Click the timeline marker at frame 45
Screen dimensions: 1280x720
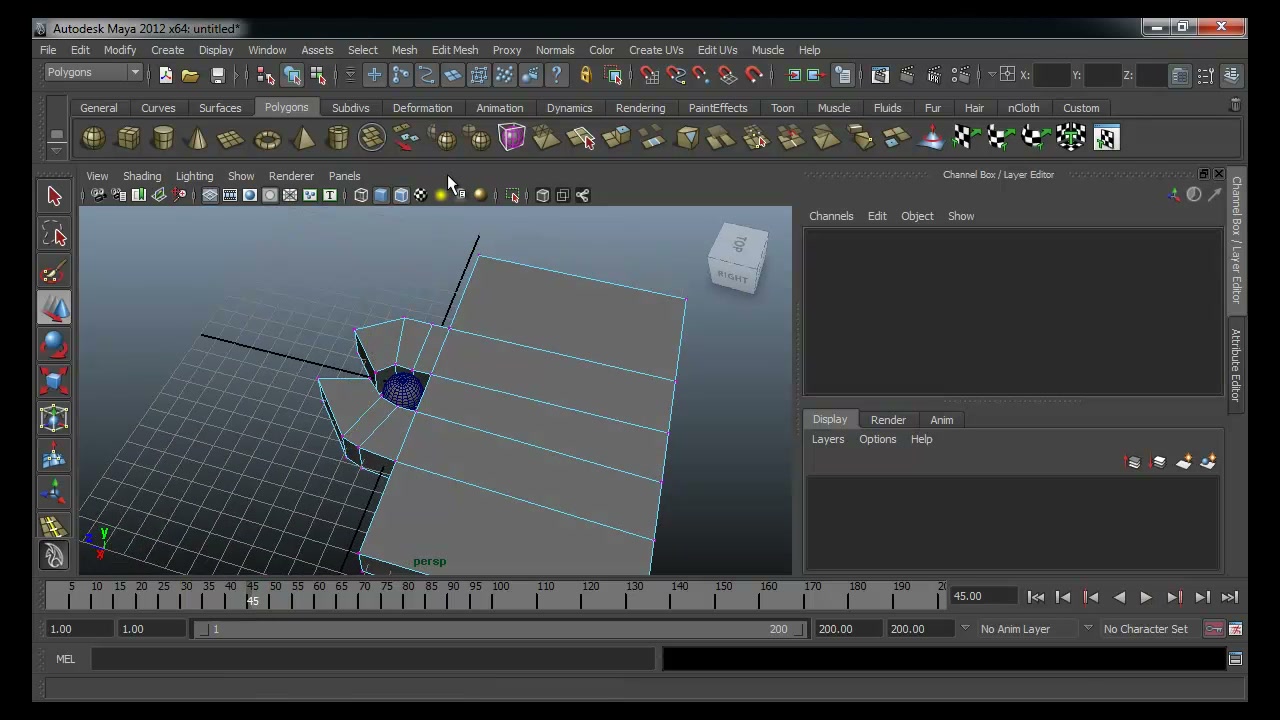coord(253,596)
